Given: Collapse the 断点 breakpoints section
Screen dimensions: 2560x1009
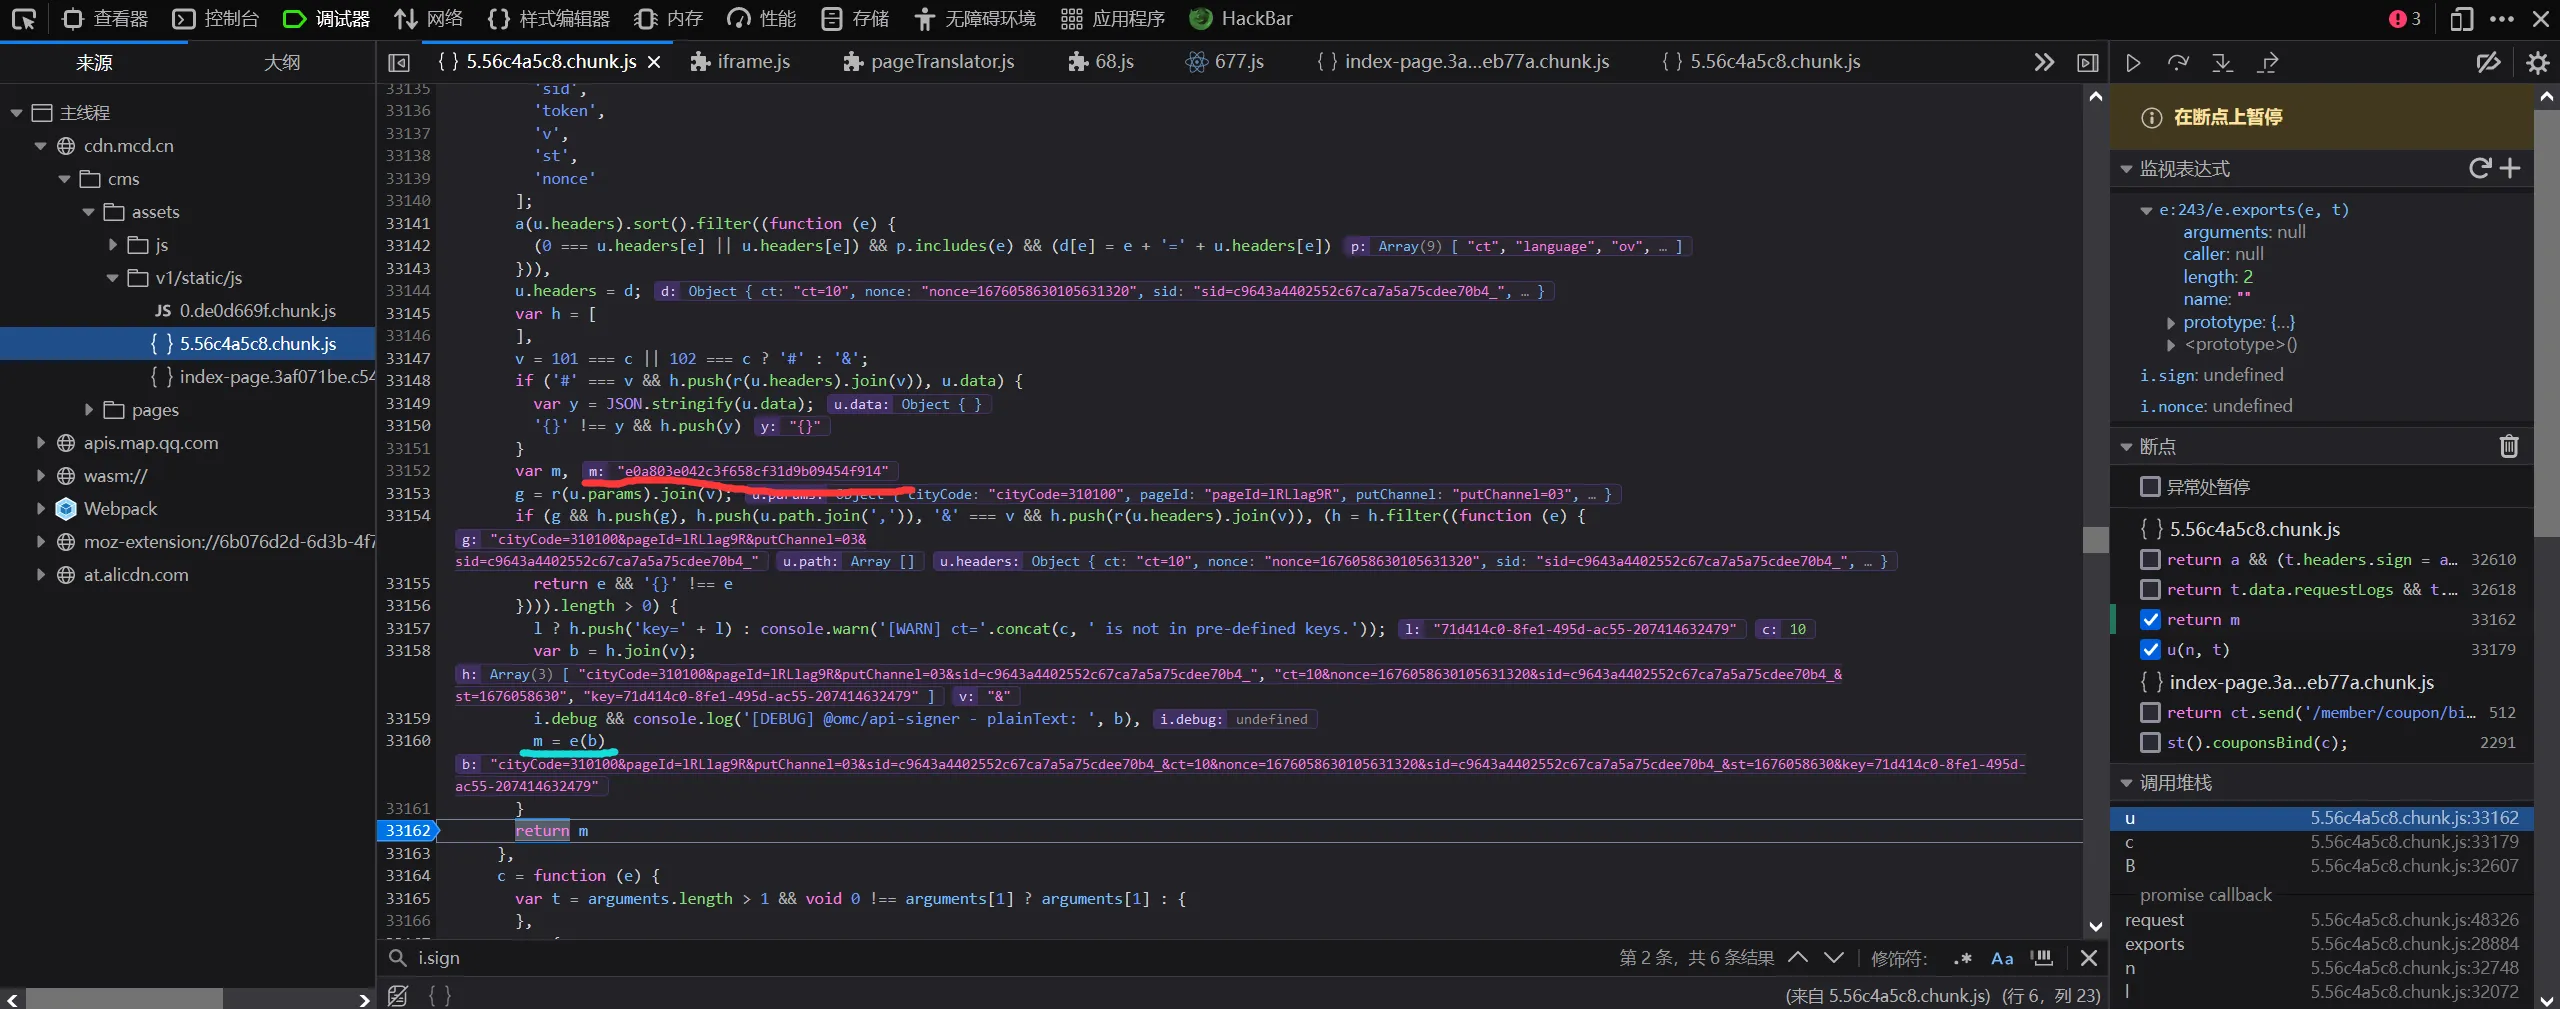Looking at the screenshot, I should coord(2126,447).
